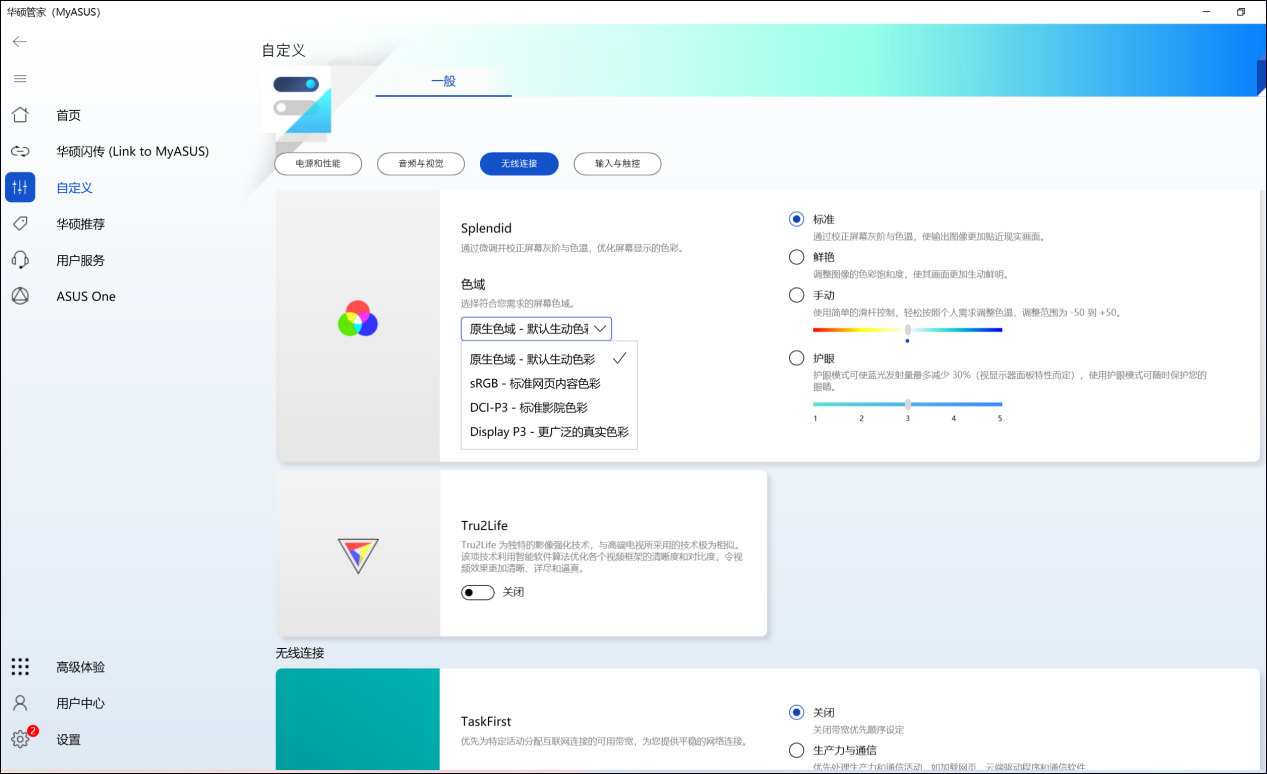The image size is (1267, 774).
Task: Select the 鲜艳 radio option
Action: (797, 257)
